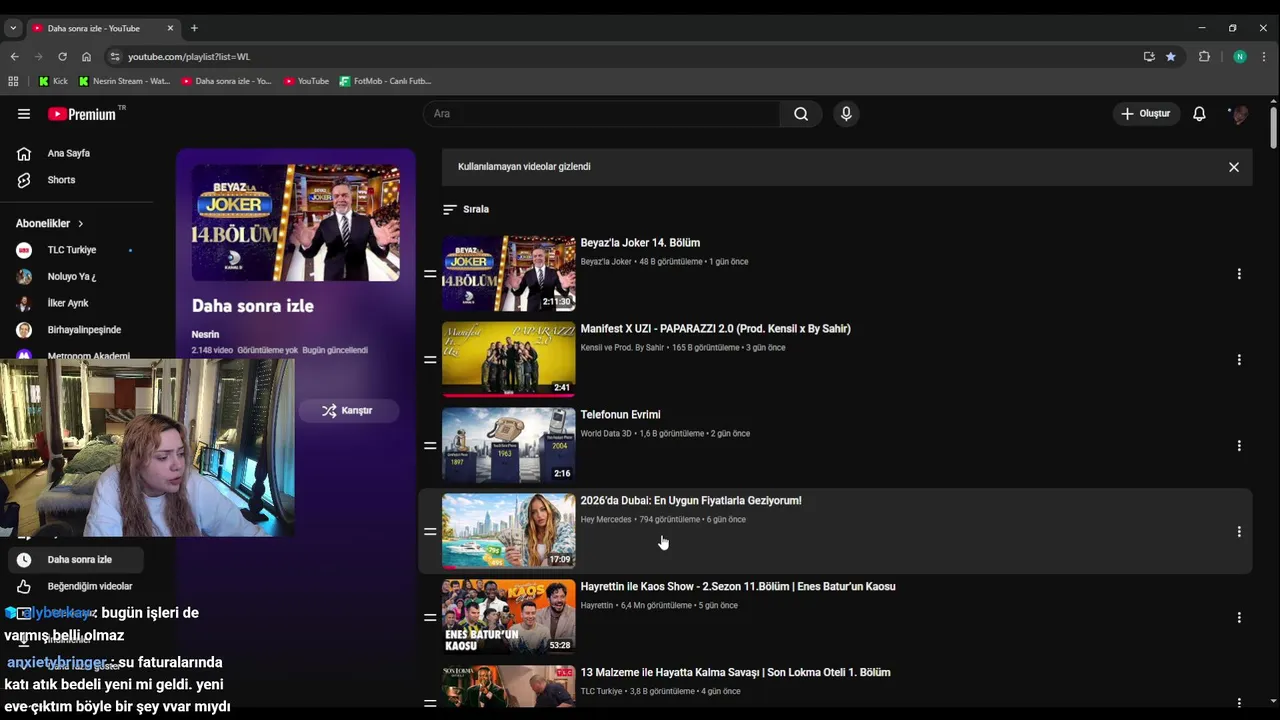Grab reorder handle of Hayrettin ile Kaos Show
Viewport: 1280px width, 720px height.
pyautogui.click(x=430, y=618)
